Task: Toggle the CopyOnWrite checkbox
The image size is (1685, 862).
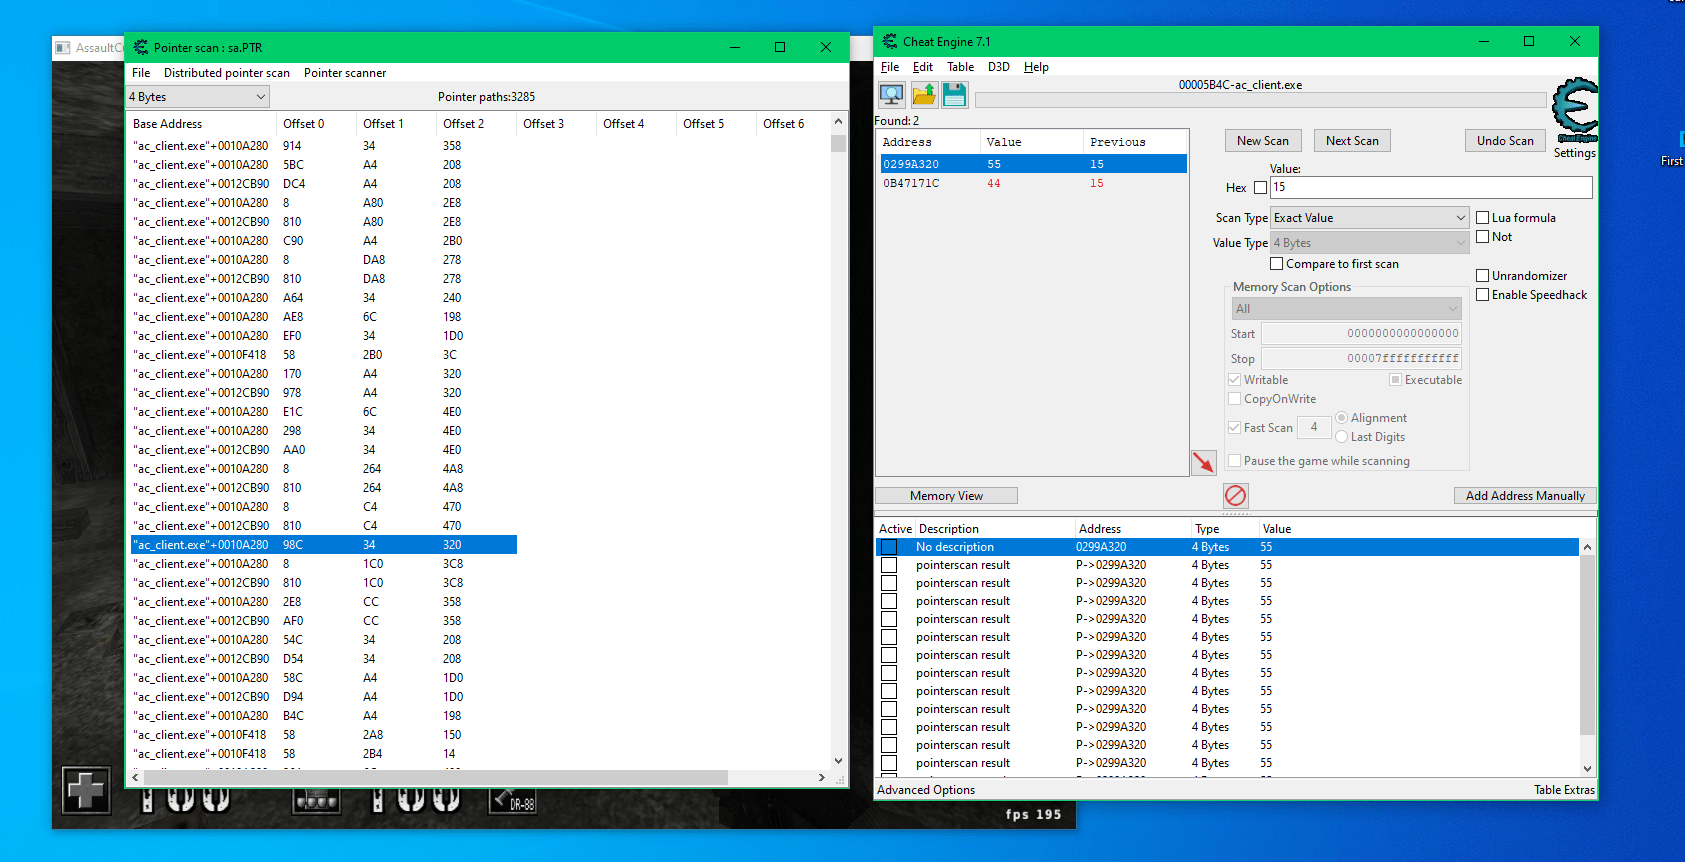Action: (1234, 398)
